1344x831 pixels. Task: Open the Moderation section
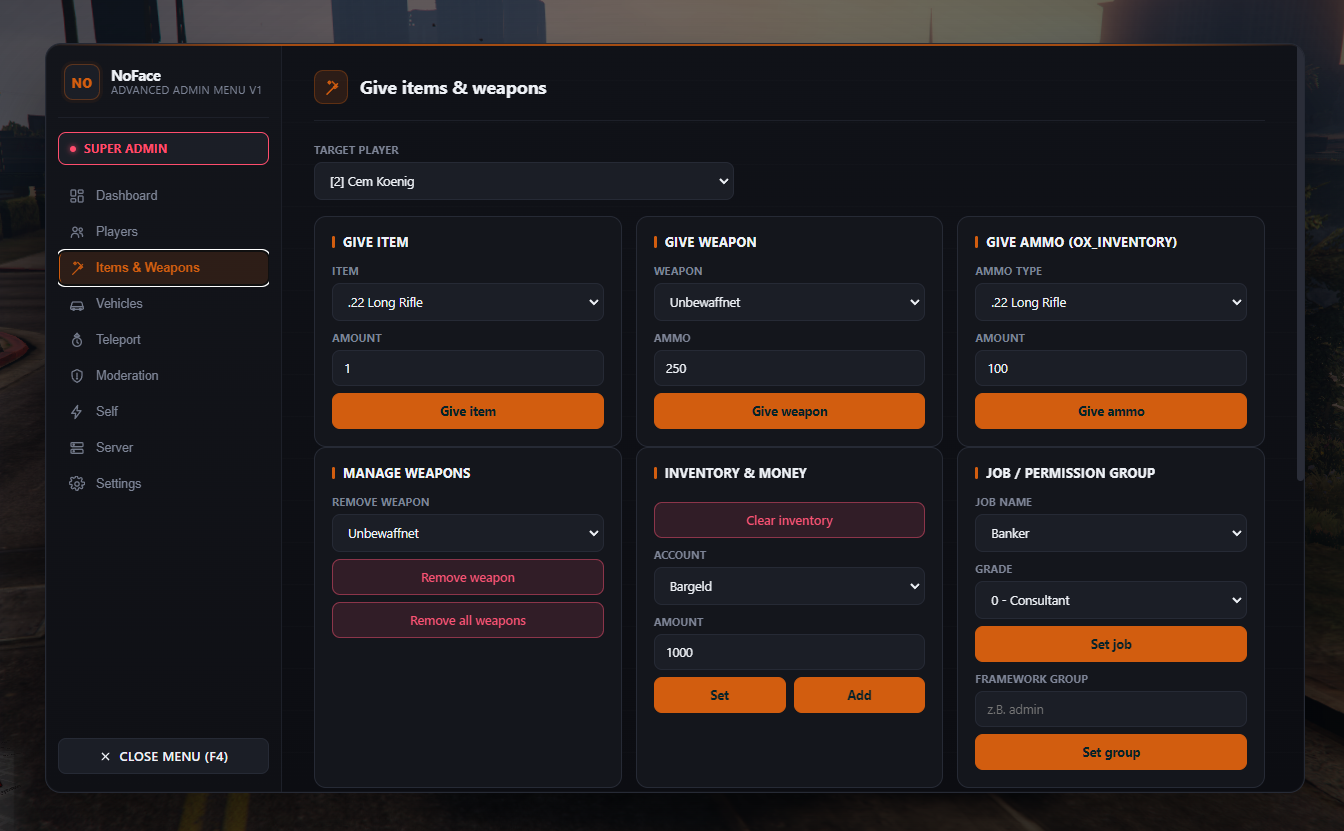coord(163,376)
